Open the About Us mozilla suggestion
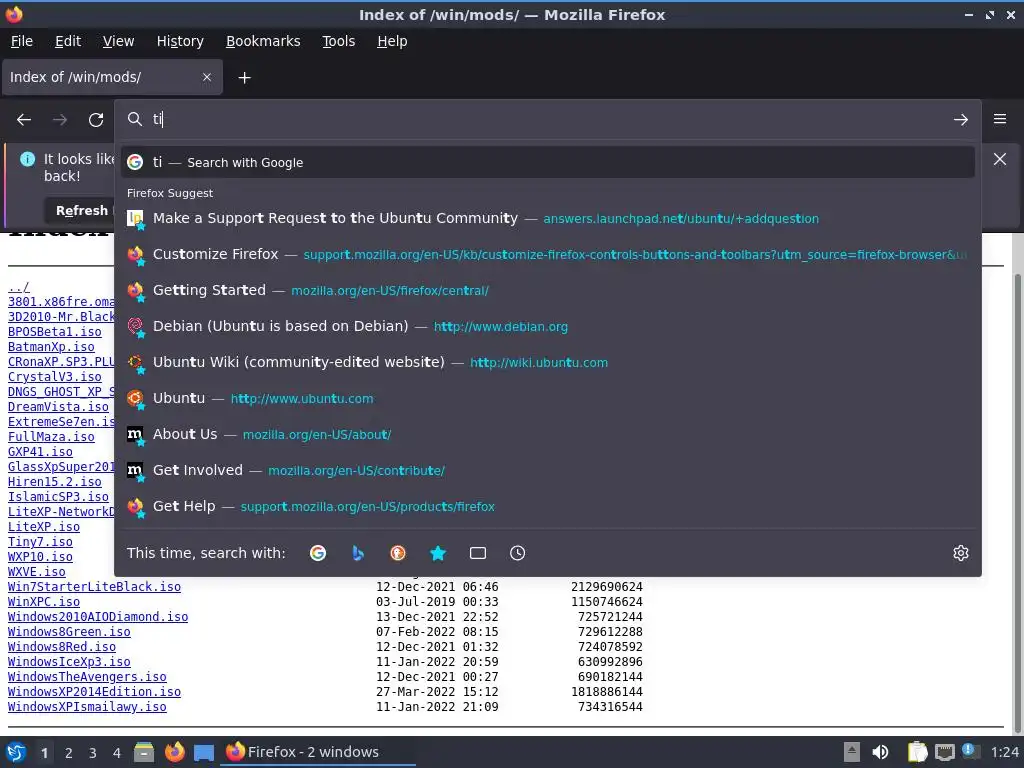This screenshot has width=1024, height=768. (x=547, y=434)
